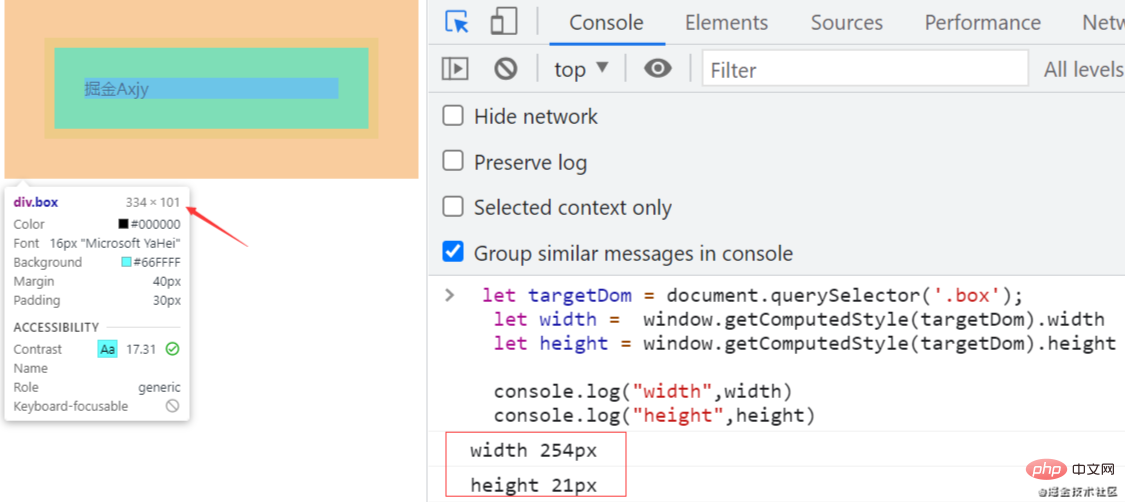Activate the inspect element picker icon
Screen dimensions: 1125x502
pyautogui.click(x=457, y=22)
